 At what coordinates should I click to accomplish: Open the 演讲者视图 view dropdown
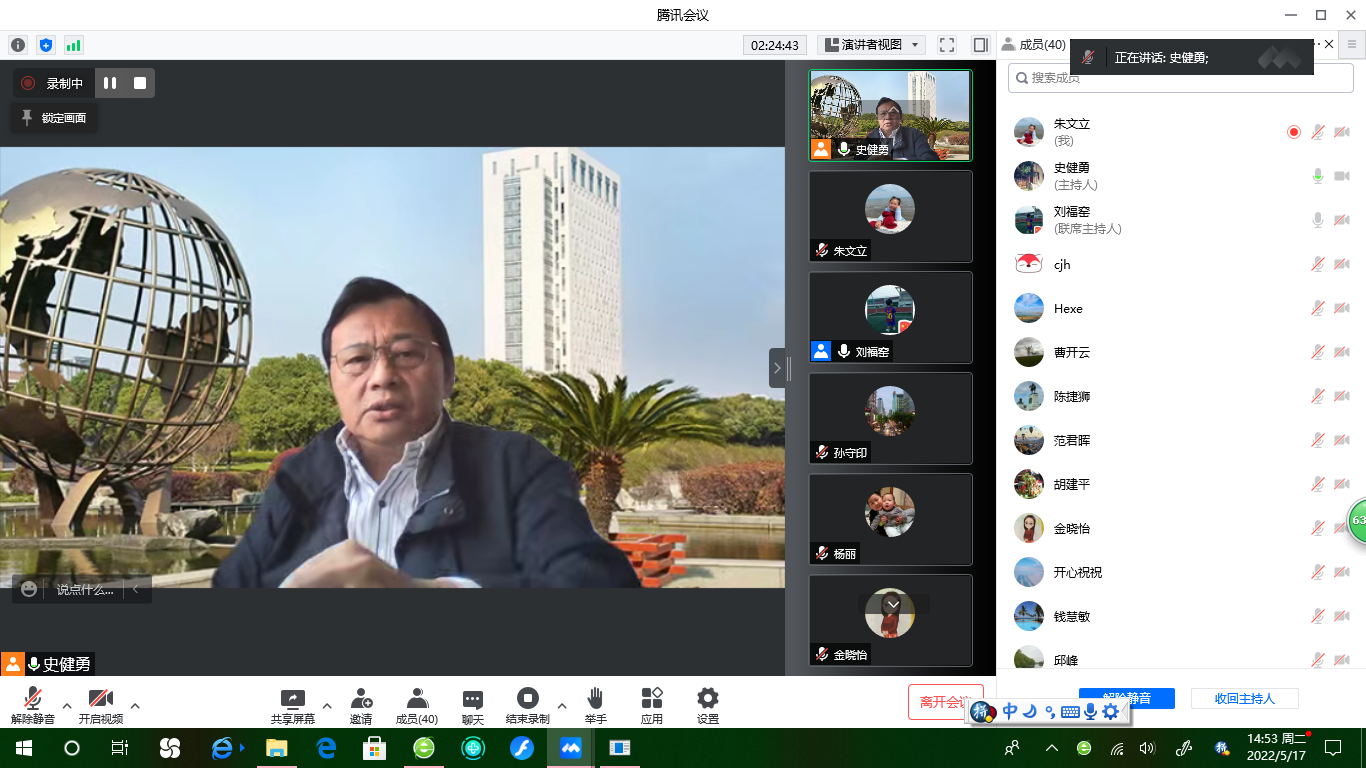click(x=871, y=45)
